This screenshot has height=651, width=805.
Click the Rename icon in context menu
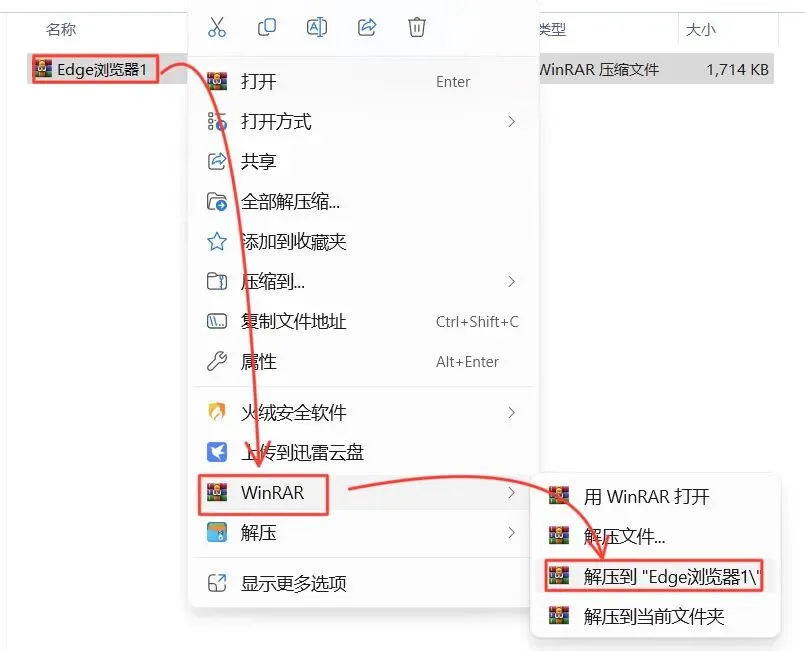coord(317,27)
